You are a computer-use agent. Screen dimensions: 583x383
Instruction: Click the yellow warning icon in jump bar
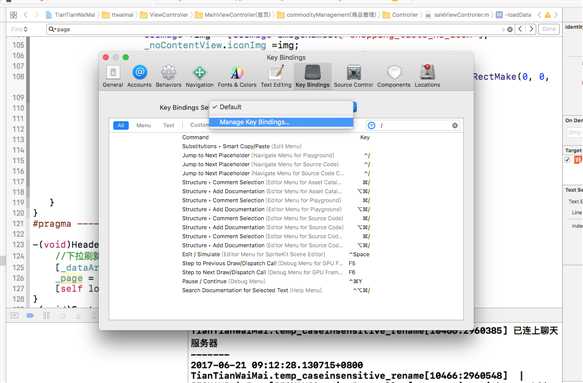click(x=547, y=15)
